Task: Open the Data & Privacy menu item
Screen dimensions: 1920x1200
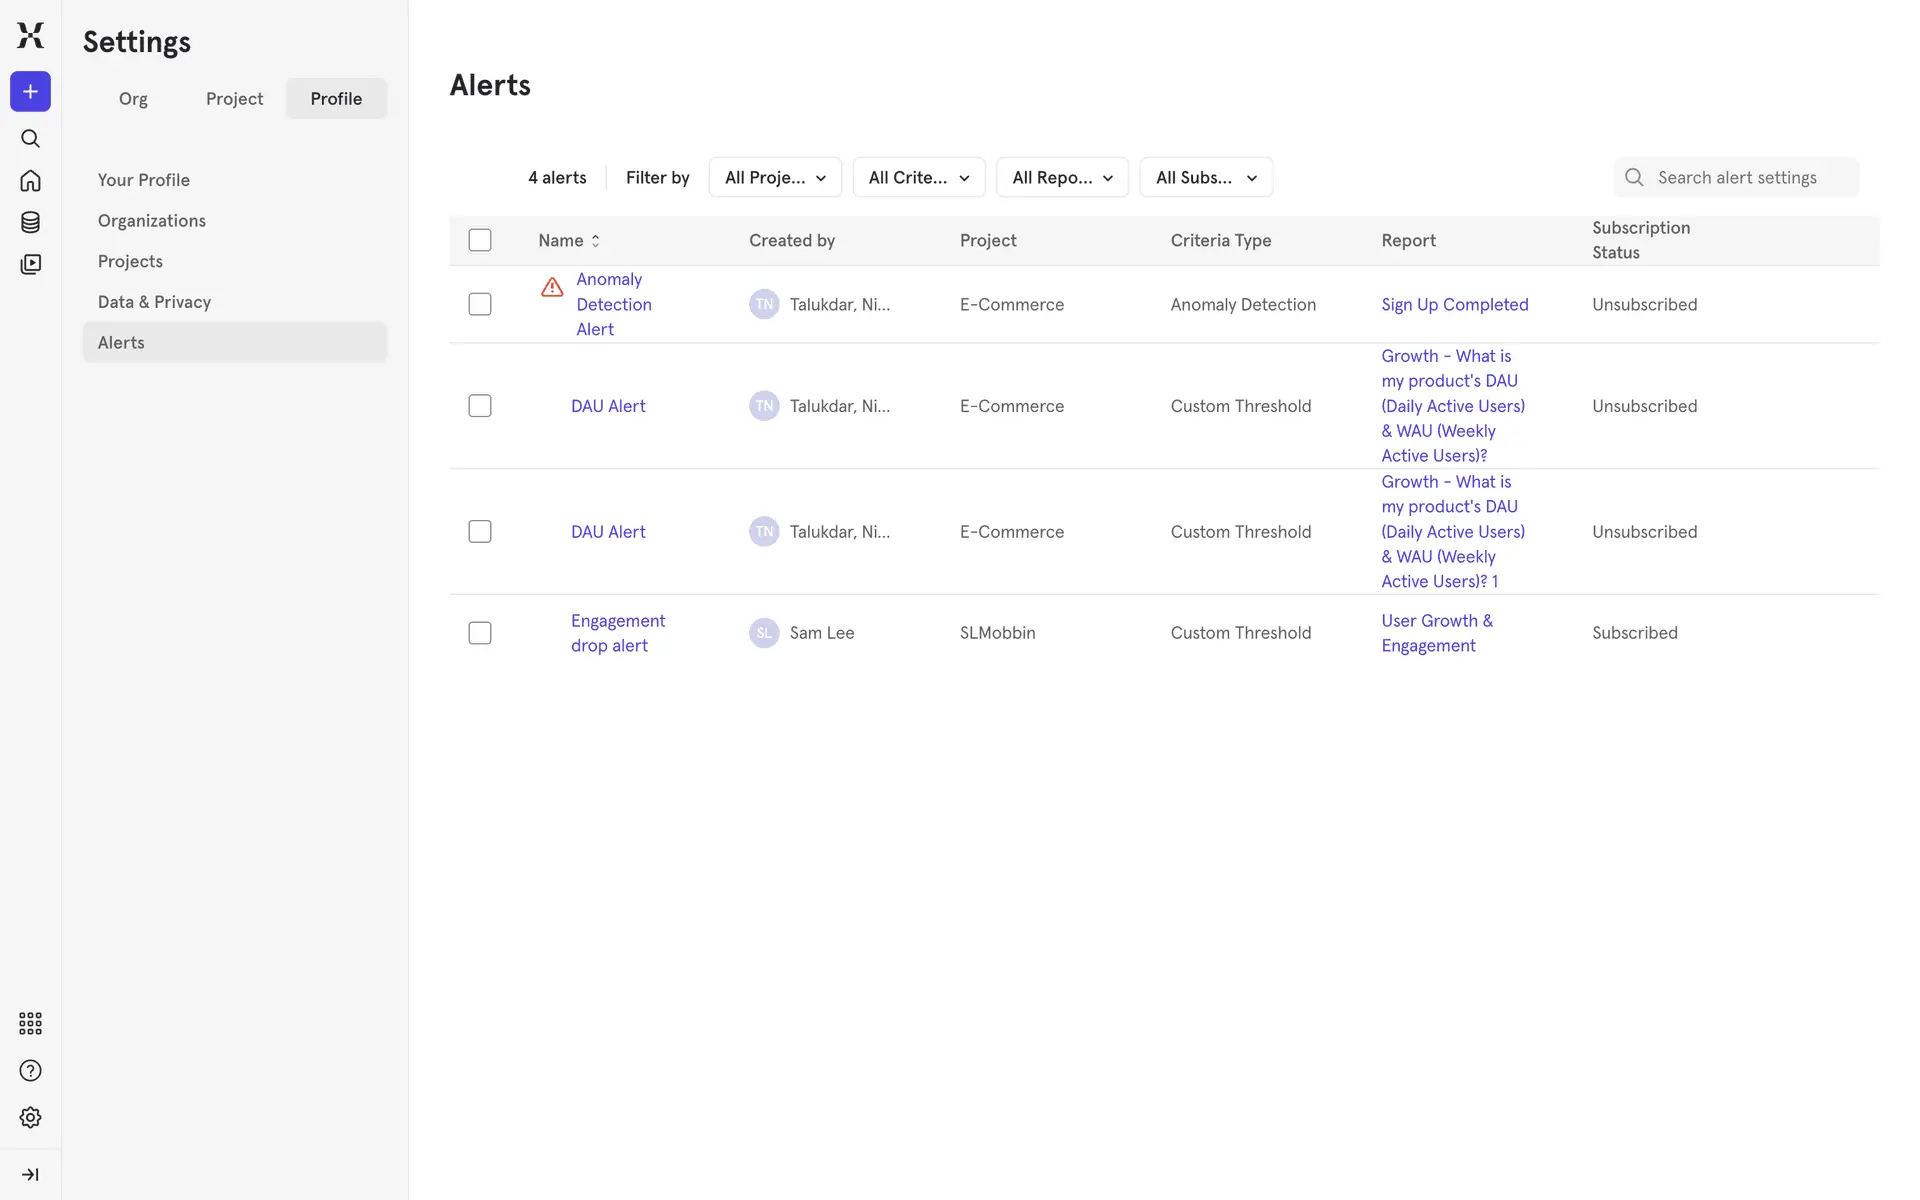Action: [x=154, y=302]
